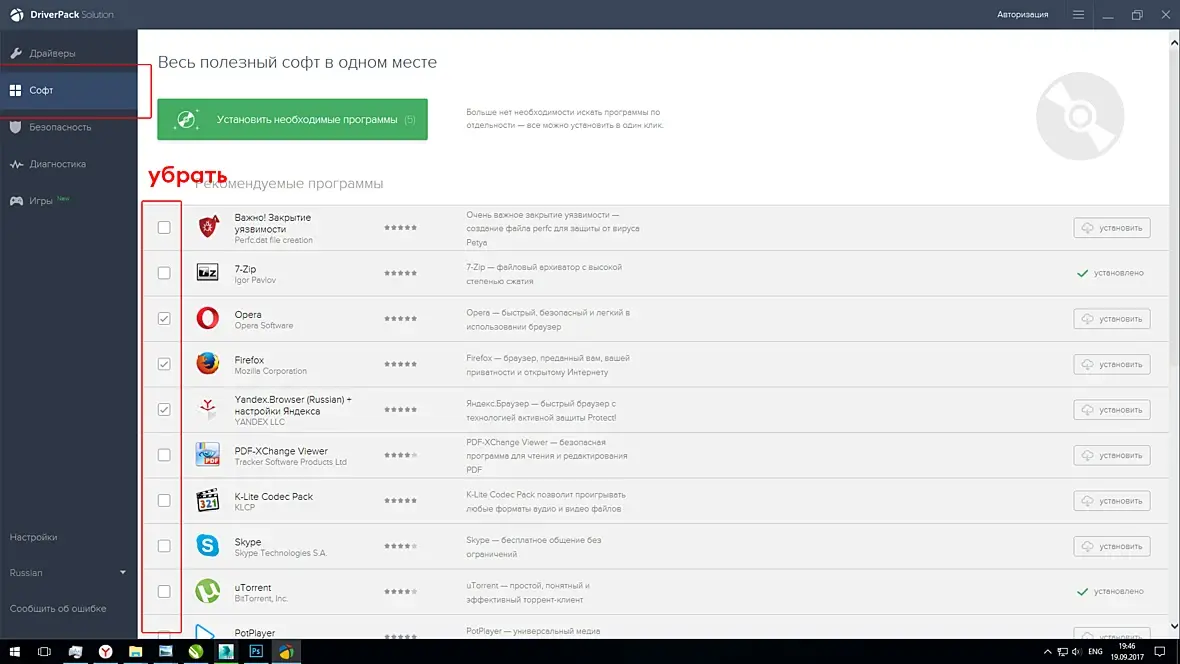Click the 'Igor Pavlov' author text

point(255,280)
